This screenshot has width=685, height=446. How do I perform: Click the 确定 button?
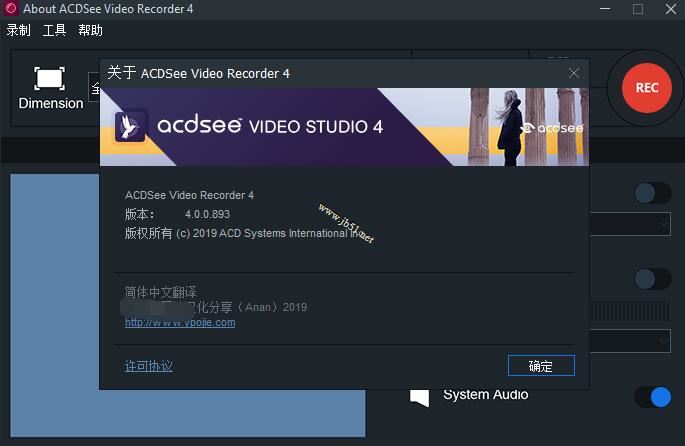tap(541, 366)
